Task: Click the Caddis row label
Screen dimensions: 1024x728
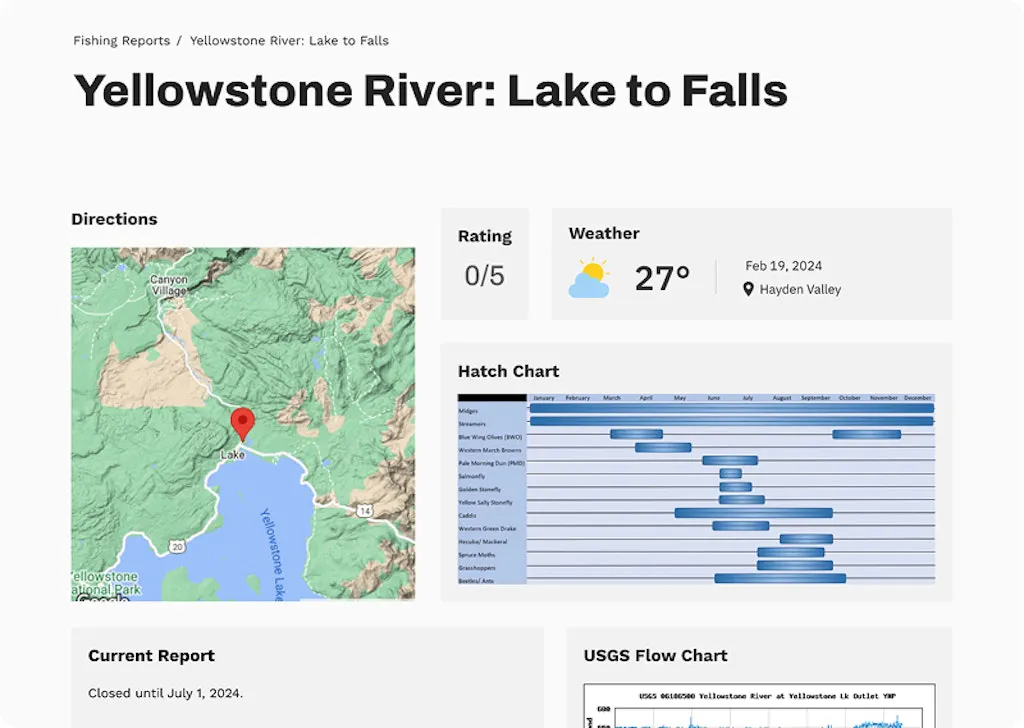Action: pyautogui.click(x=467, y=515)
